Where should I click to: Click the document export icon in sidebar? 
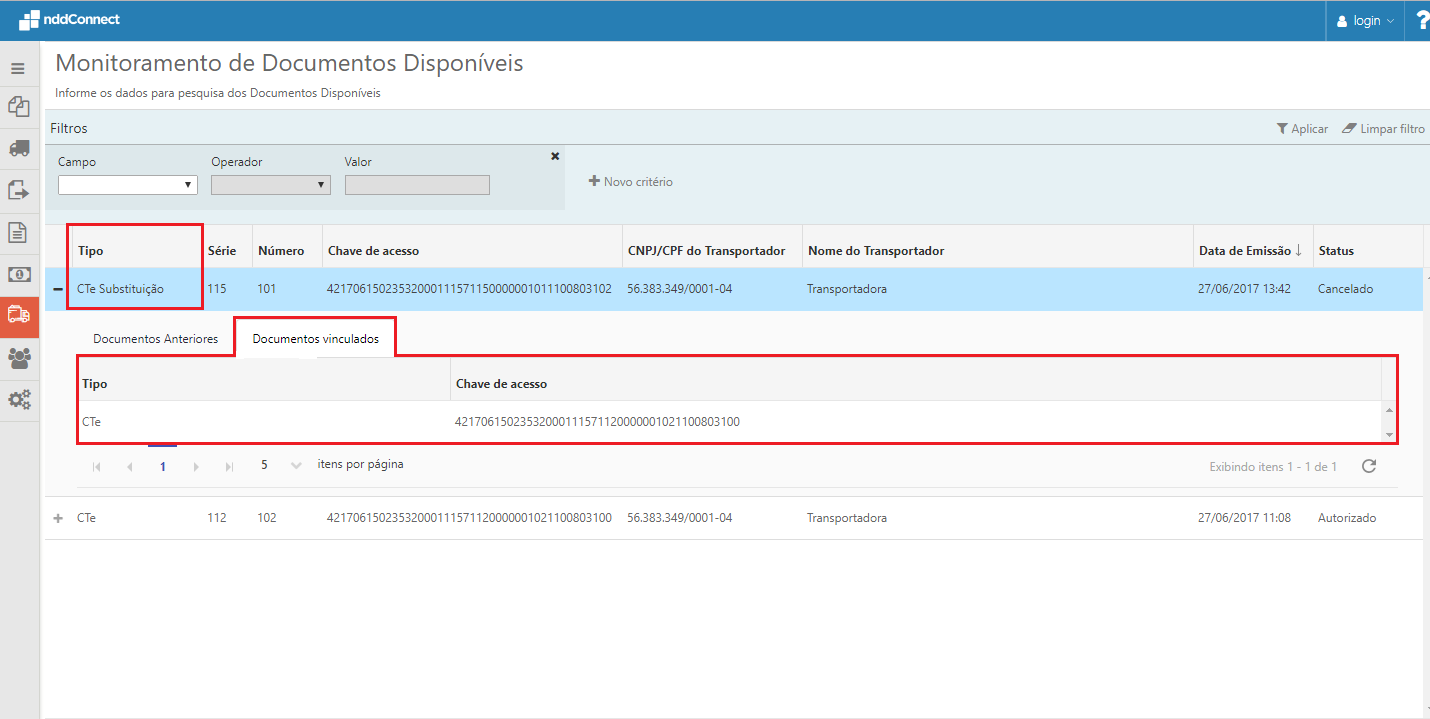pyautogui.click(x=18, y=190)
